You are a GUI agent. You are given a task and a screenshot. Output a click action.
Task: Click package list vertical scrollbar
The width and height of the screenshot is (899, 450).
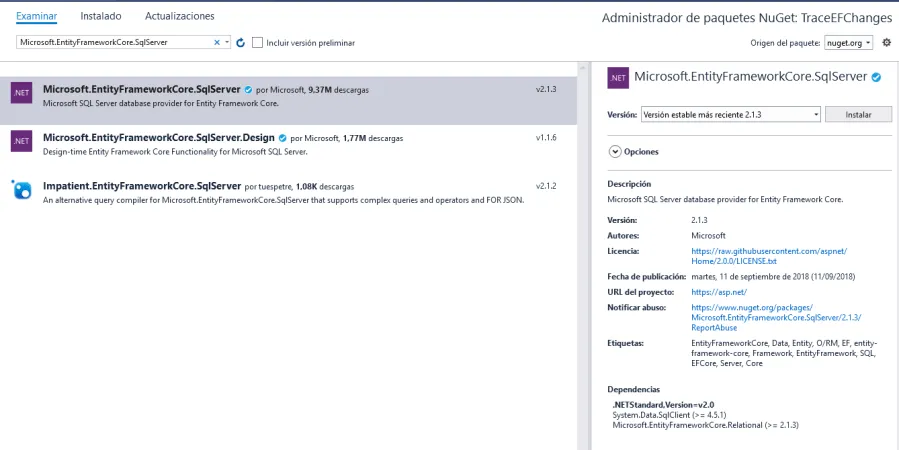pyautogui.click(x=583, y=255)
